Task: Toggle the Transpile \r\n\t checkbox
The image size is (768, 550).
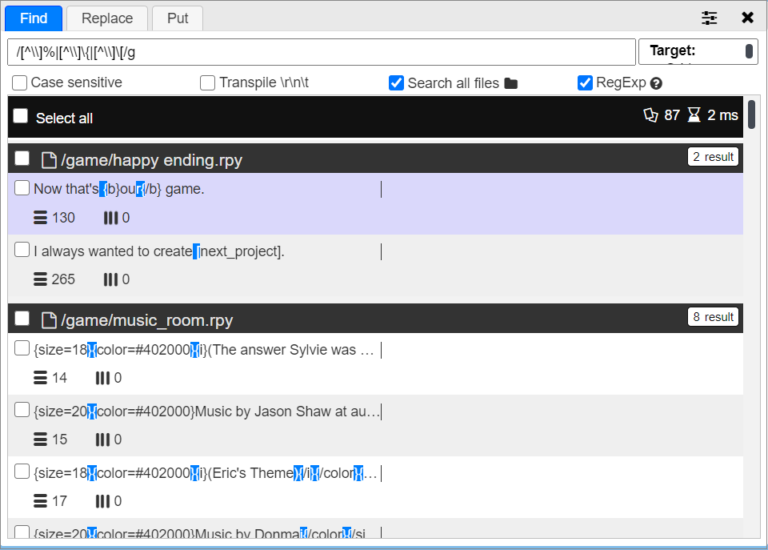Action: click(x=208, y=83)
